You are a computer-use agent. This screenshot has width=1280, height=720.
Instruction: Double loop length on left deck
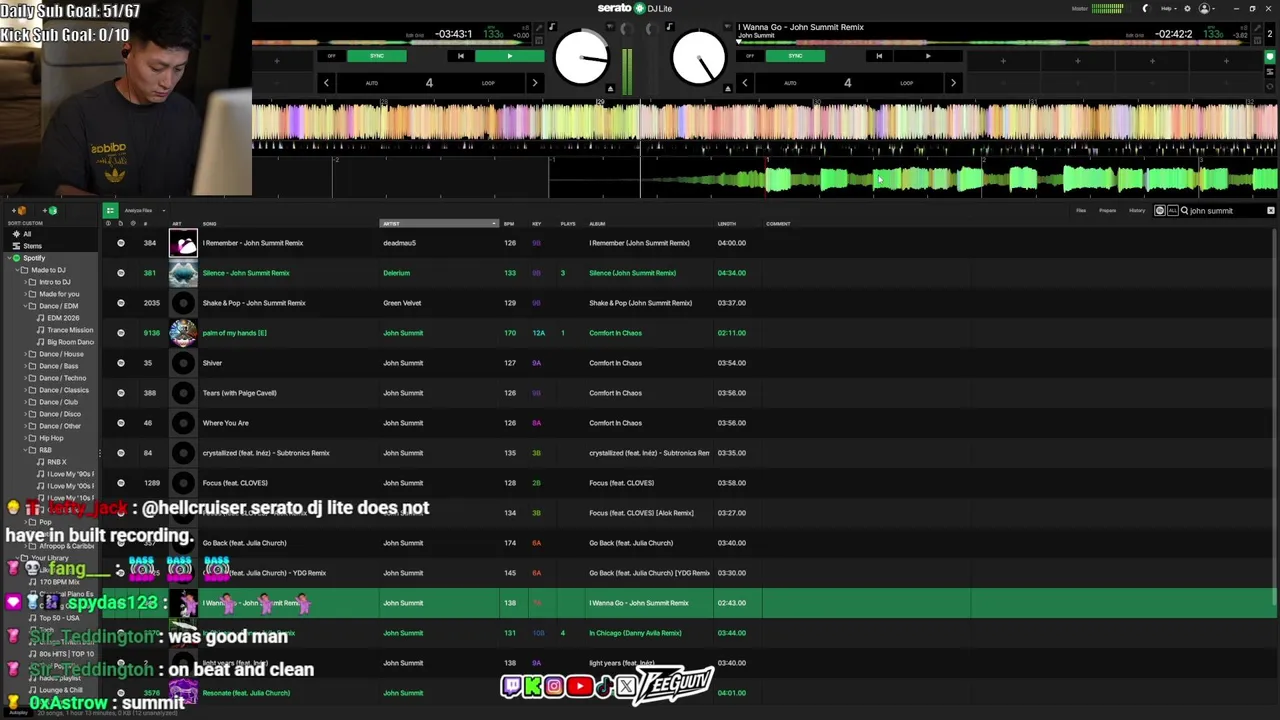[535, 83]
